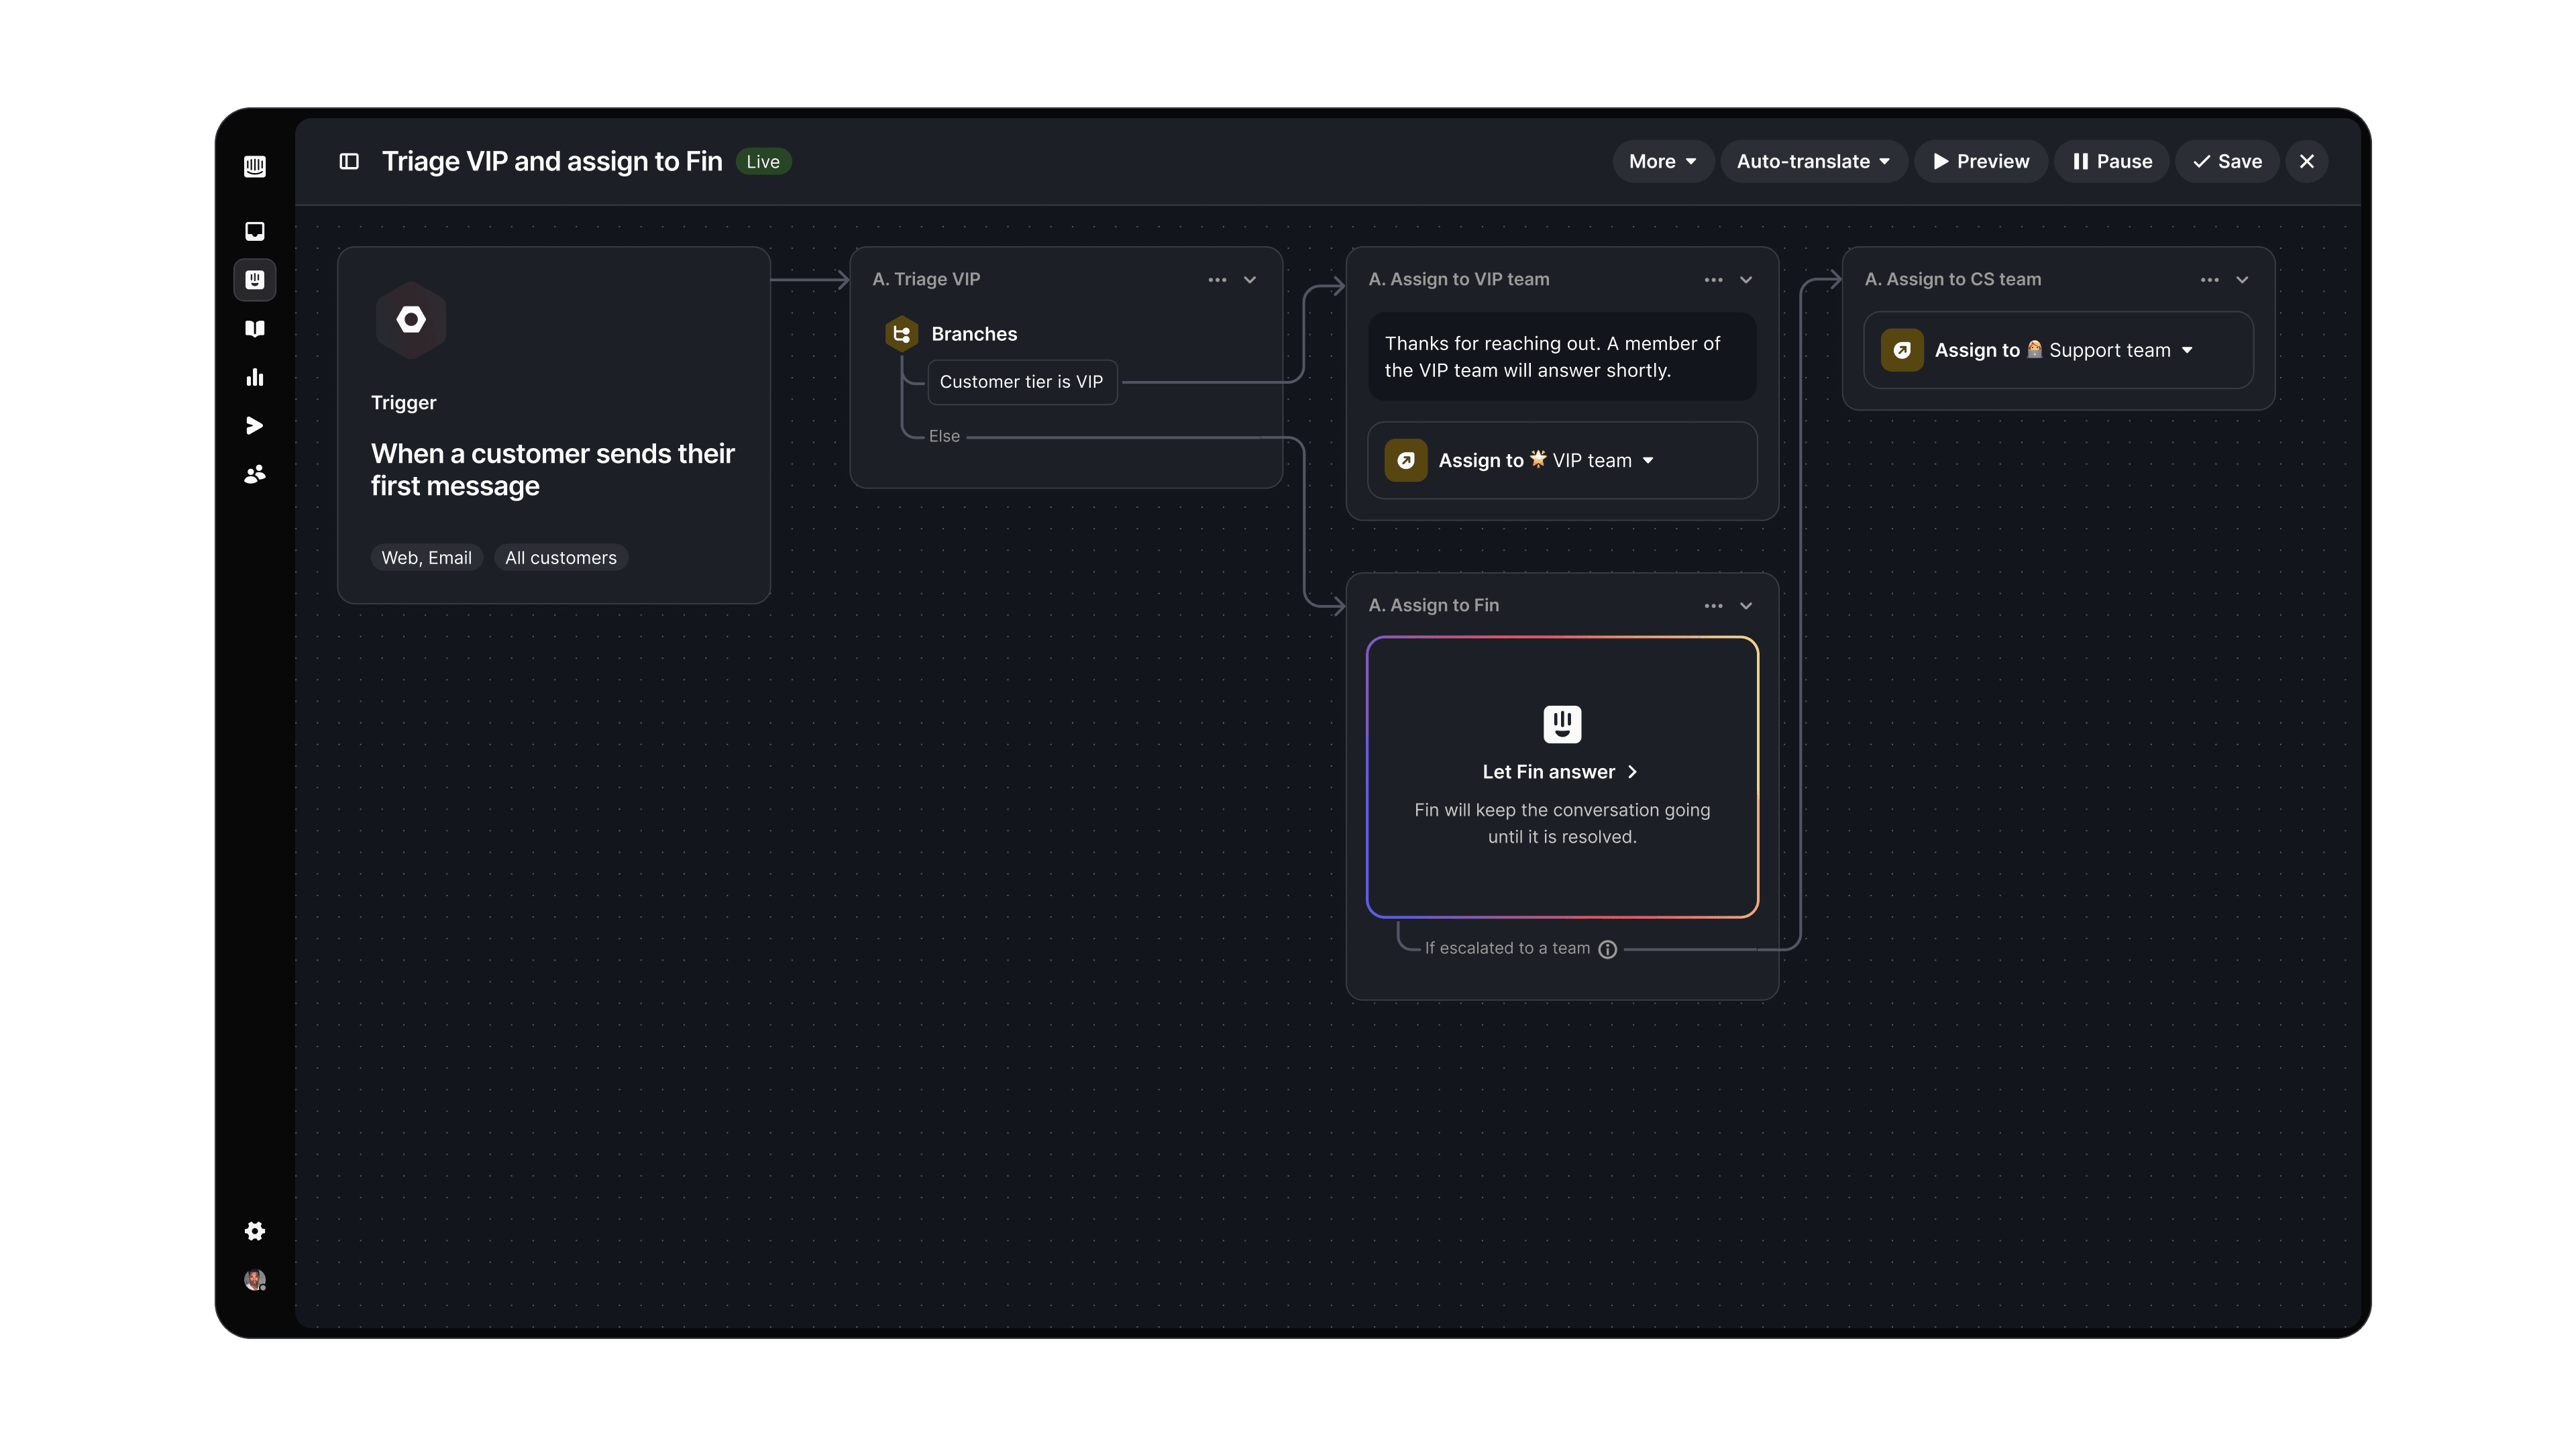Open three-dots menu on Assign to VIP team
2576x1449 pixels.
pyautogui.click(x=1713, y=280)
